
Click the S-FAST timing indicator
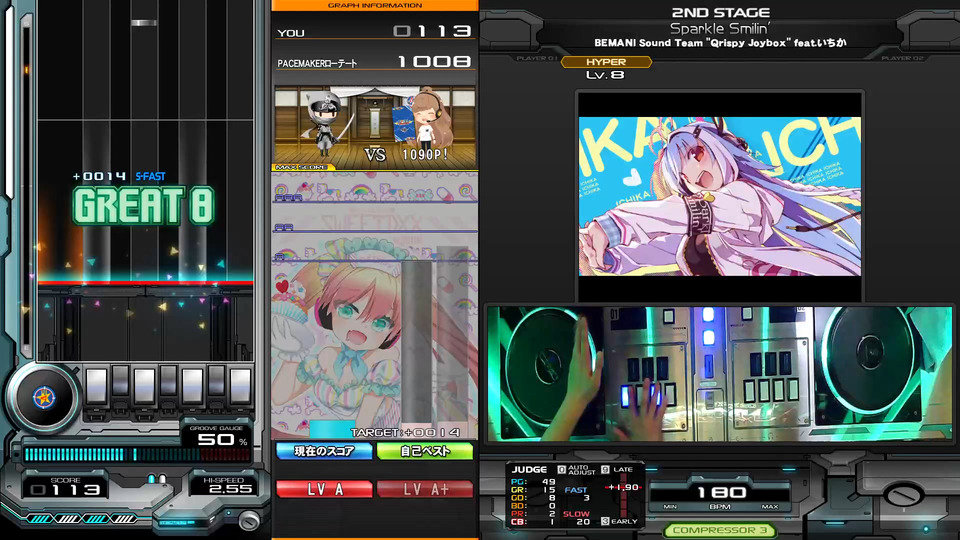[151, 176]
